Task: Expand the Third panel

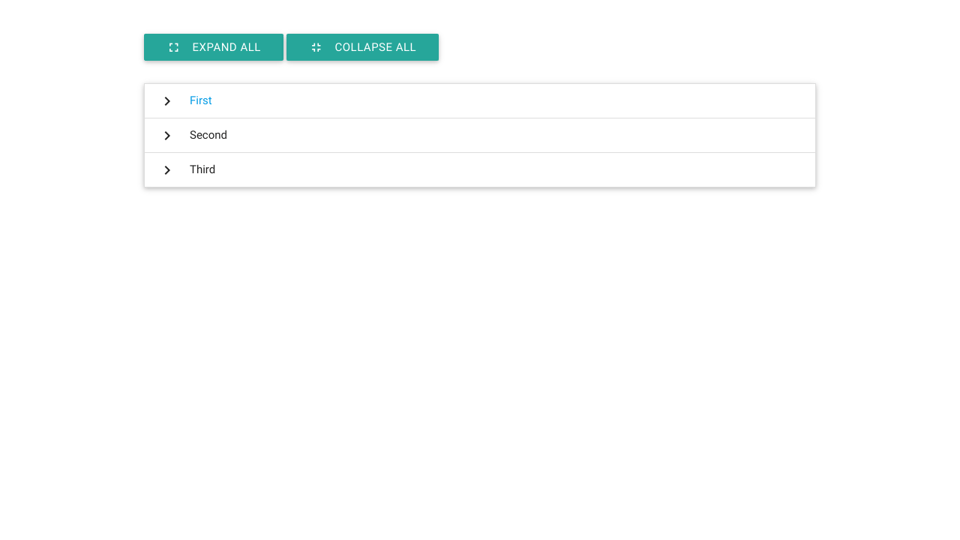Action: pyautogui.click(x=479, y=170)
